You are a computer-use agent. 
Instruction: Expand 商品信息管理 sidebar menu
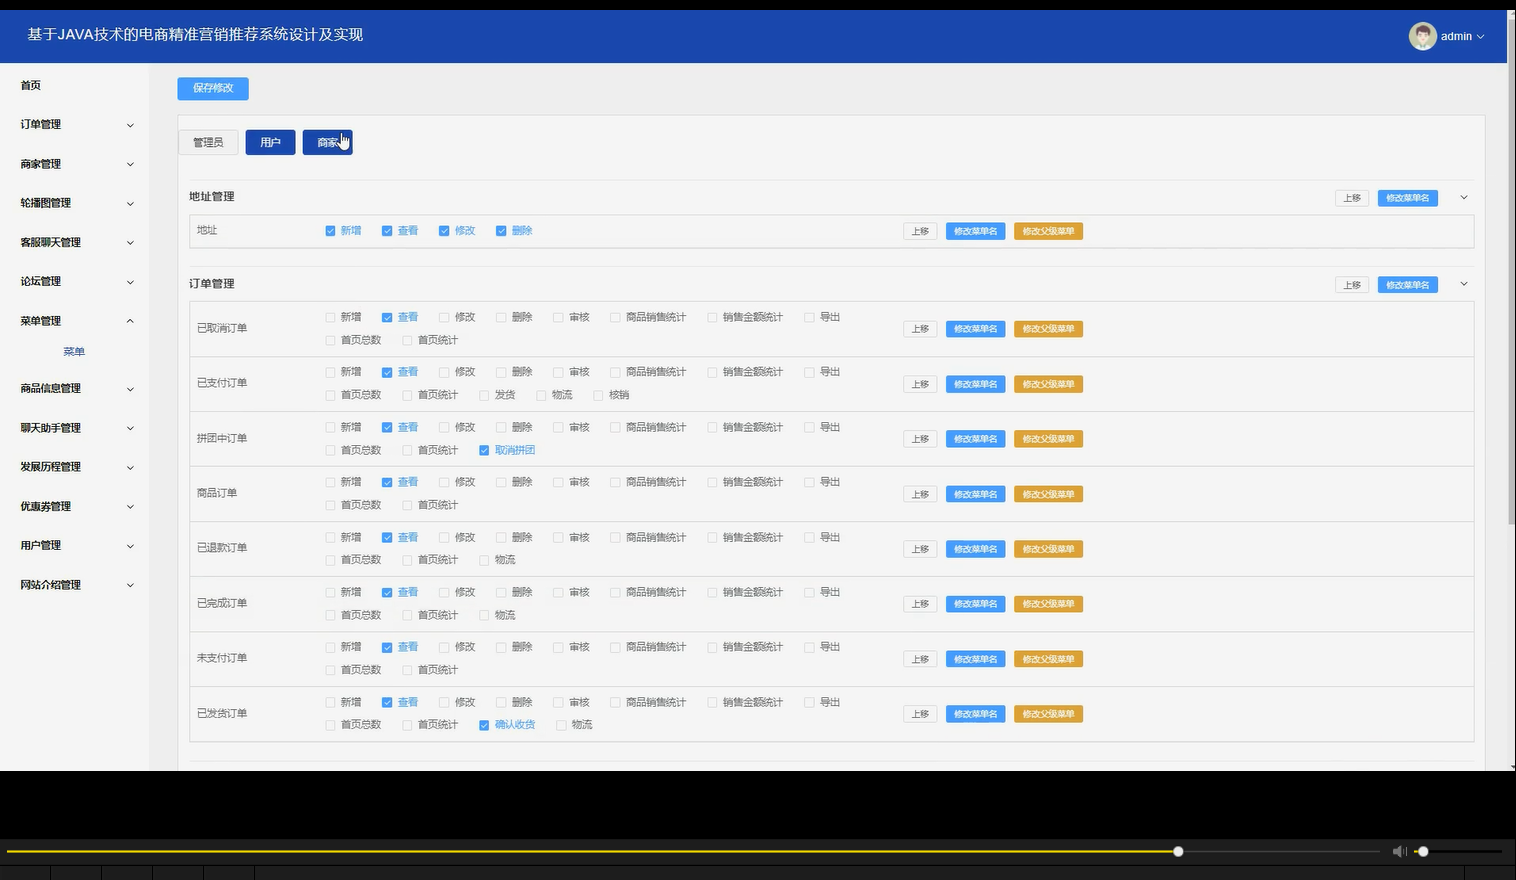[75, 388]
